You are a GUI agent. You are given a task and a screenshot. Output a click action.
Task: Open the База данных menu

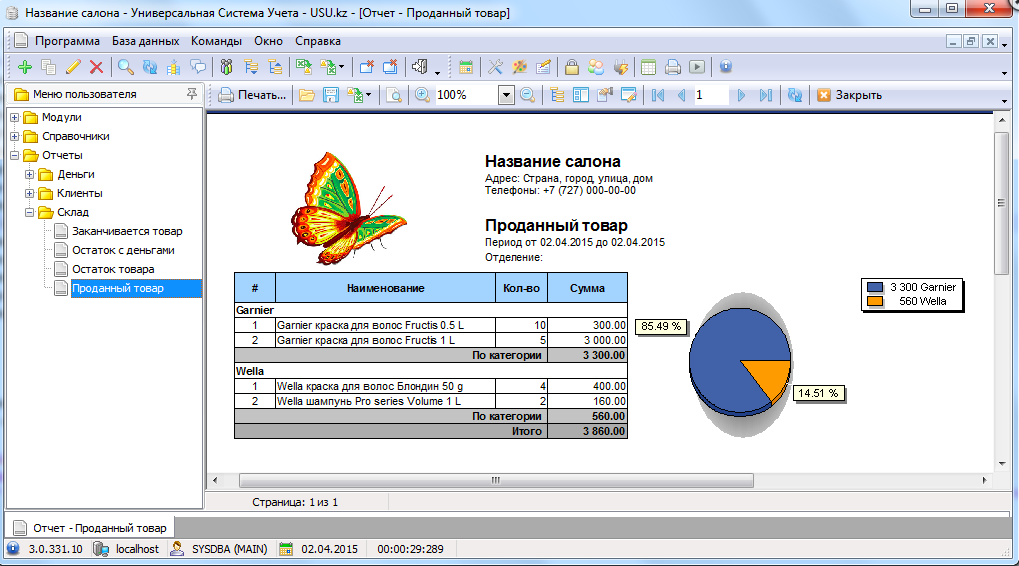[146, 41]
